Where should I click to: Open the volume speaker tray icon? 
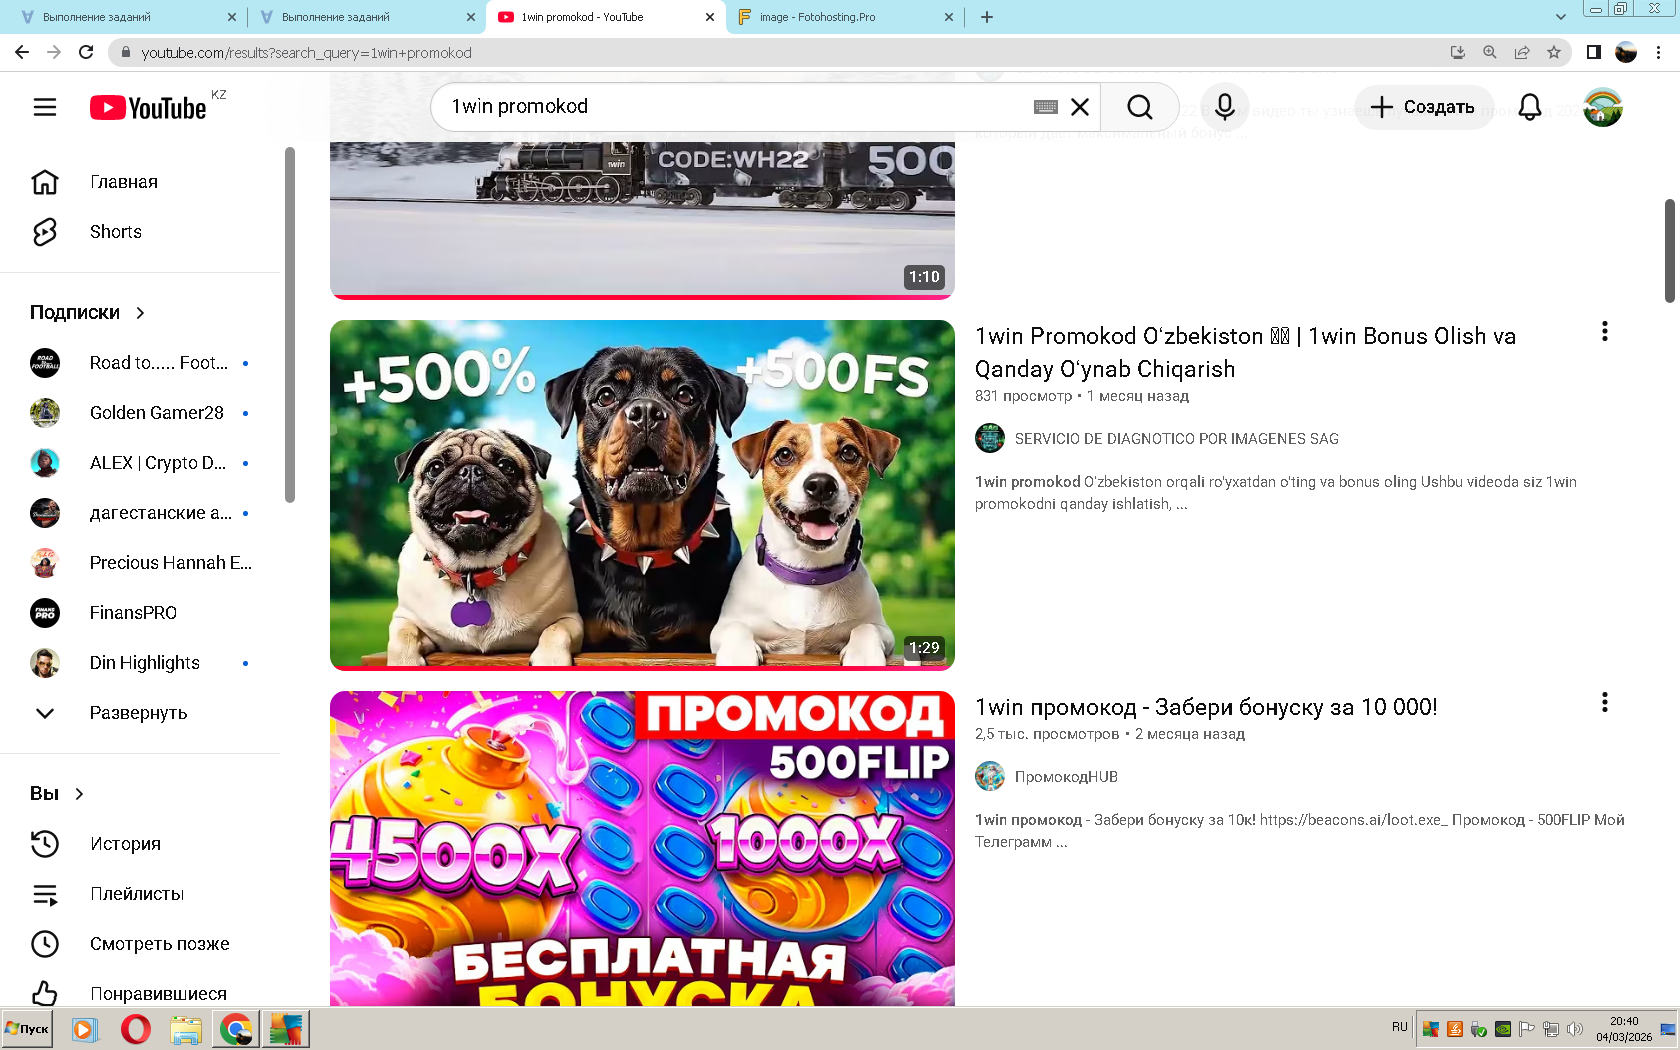[x=1575, y=1029]
